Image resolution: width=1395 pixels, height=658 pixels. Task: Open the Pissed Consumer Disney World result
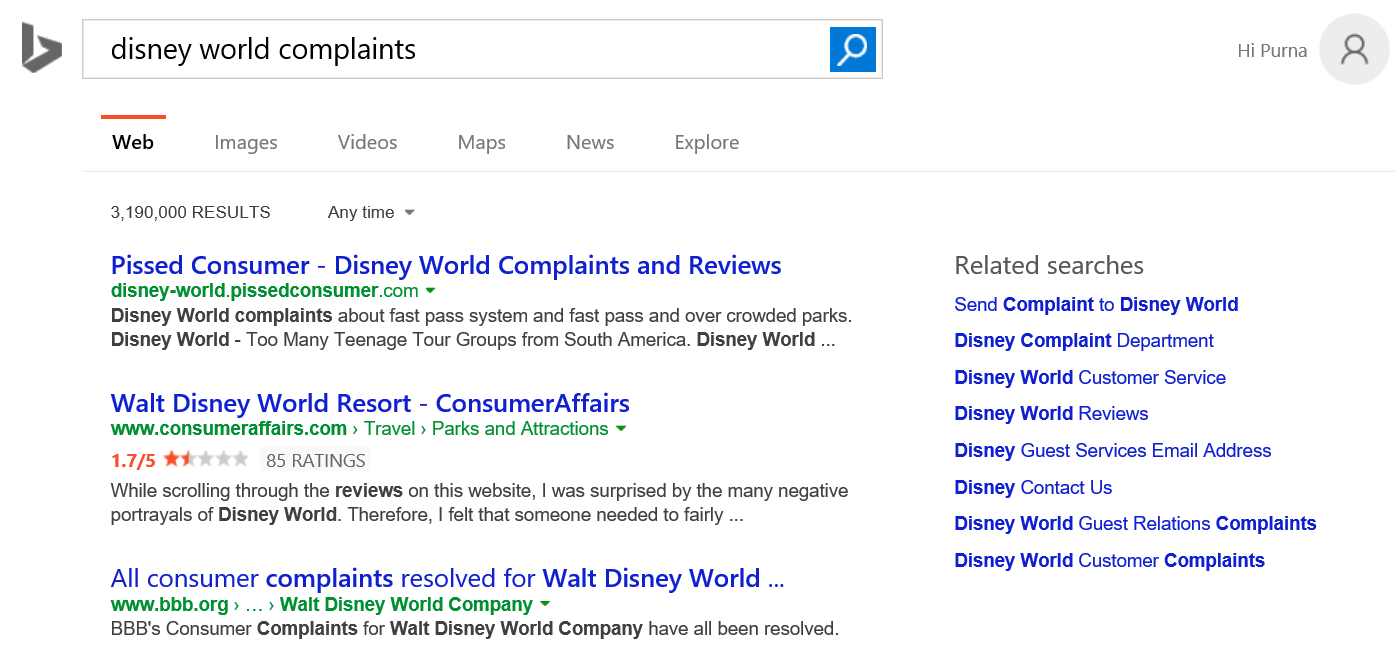click(445, 264)
